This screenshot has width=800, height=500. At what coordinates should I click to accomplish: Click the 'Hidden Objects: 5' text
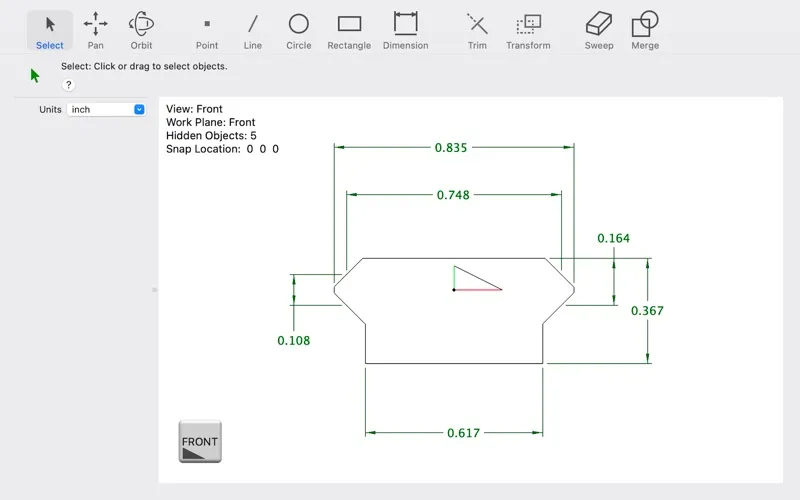click(211, 136)
